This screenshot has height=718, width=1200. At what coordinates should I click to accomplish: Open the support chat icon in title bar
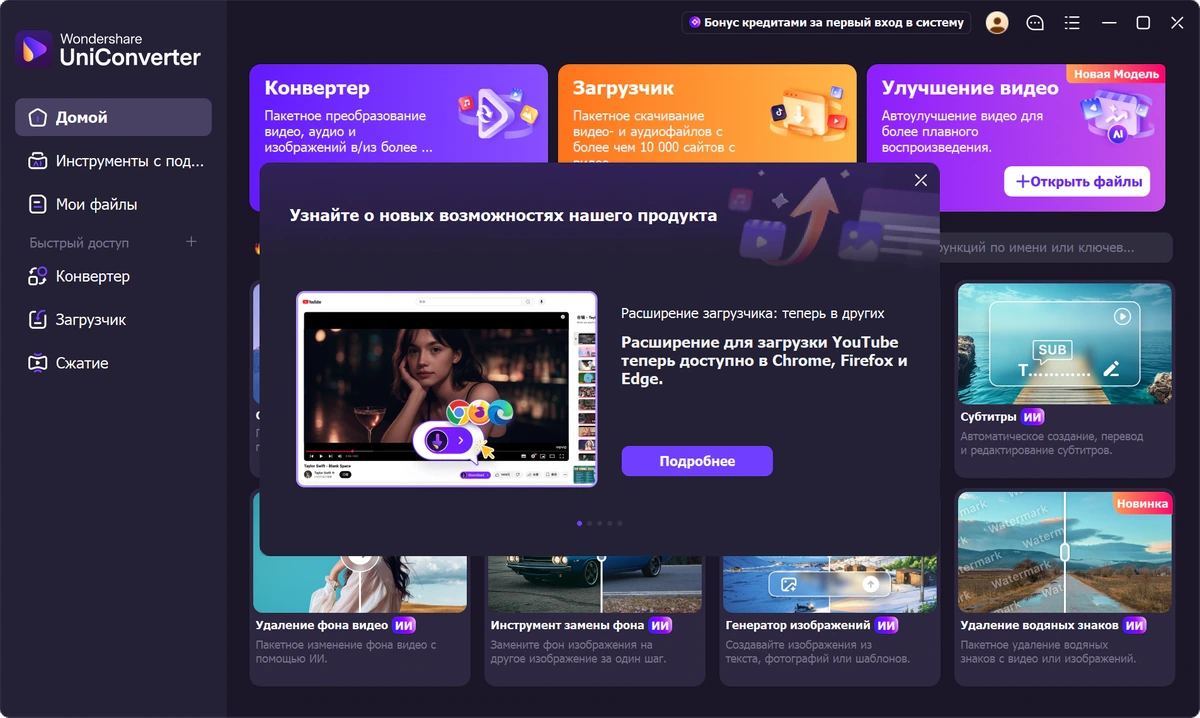pyautogui.click(x=1035, y=22)
